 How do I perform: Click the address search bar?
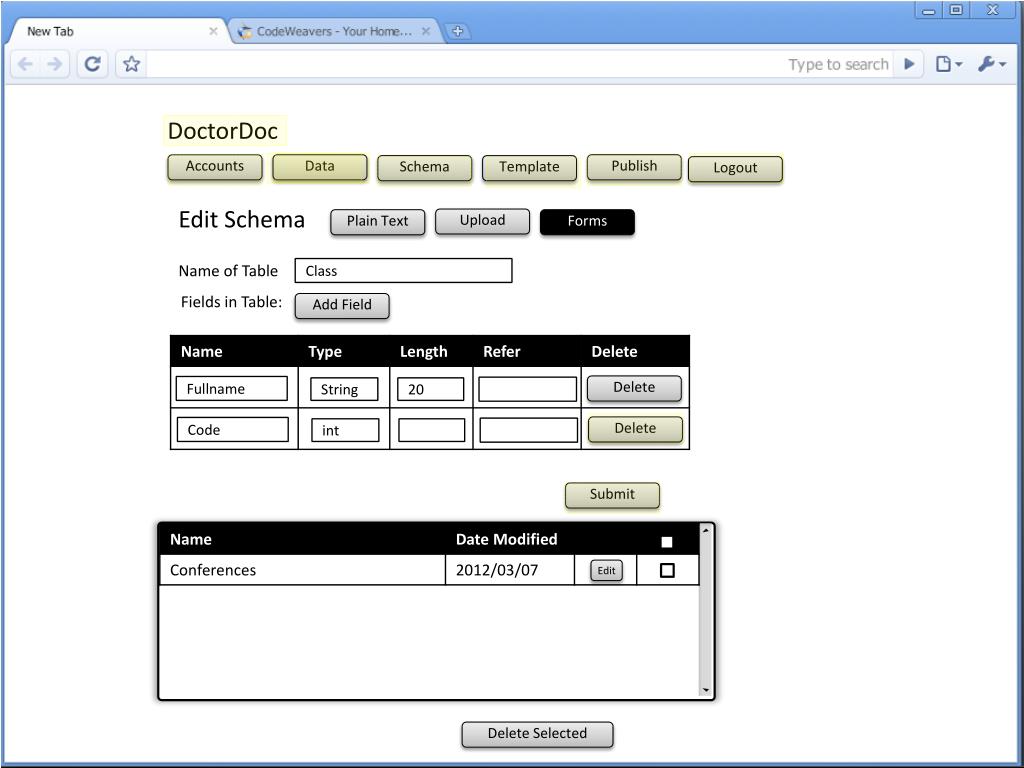click(x=519, y=64)
